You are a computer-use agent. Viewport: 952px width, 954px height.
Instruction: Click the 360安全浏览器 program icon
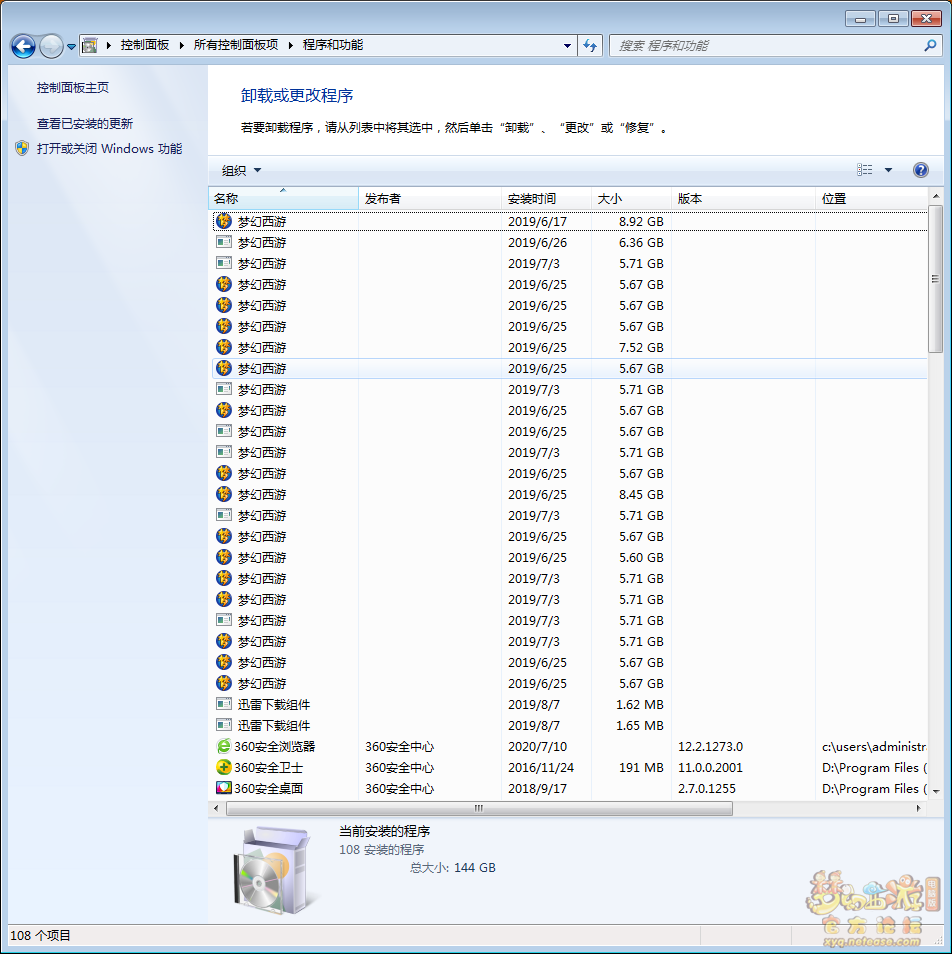224,746
